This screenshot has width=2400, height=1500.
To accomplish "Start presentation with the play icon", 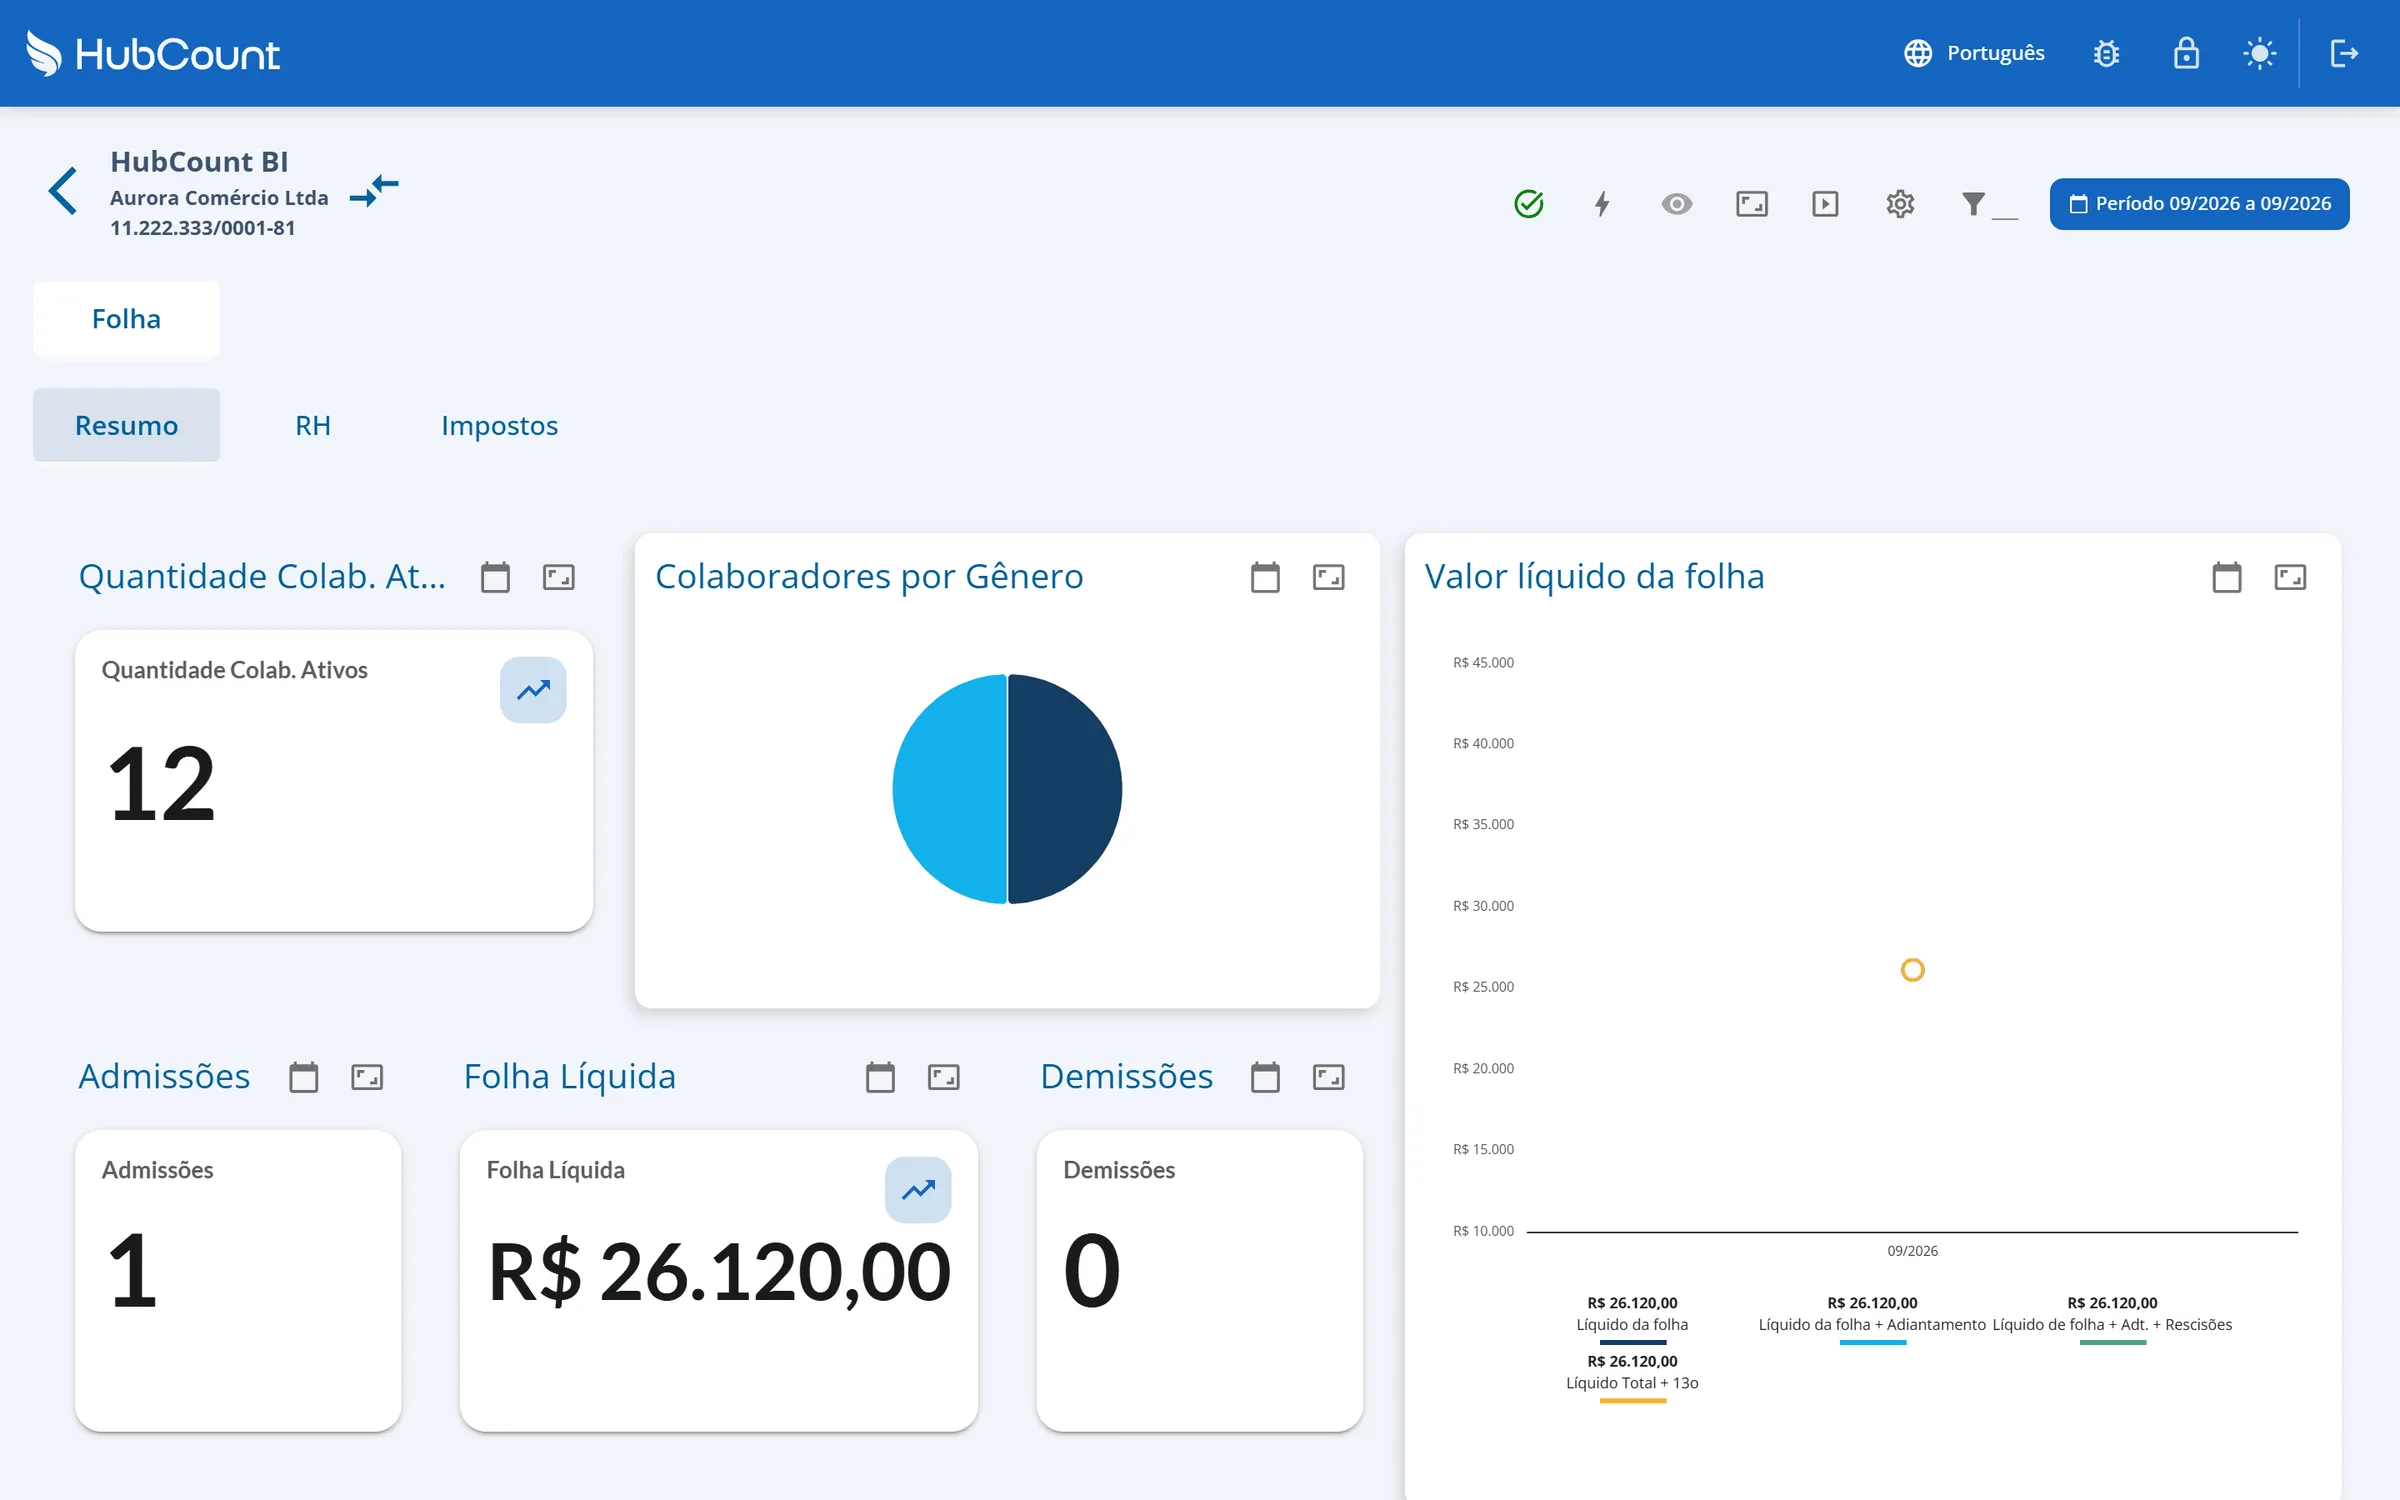I will click(x=1825, y=204).
